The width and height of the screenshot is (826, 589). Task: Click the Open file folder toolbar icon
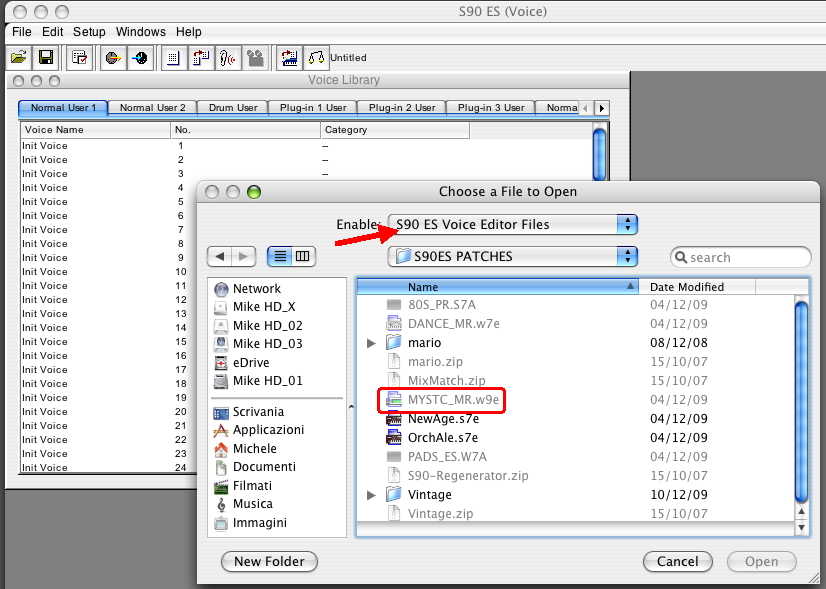pyautogui.click(x=19, y=57)
